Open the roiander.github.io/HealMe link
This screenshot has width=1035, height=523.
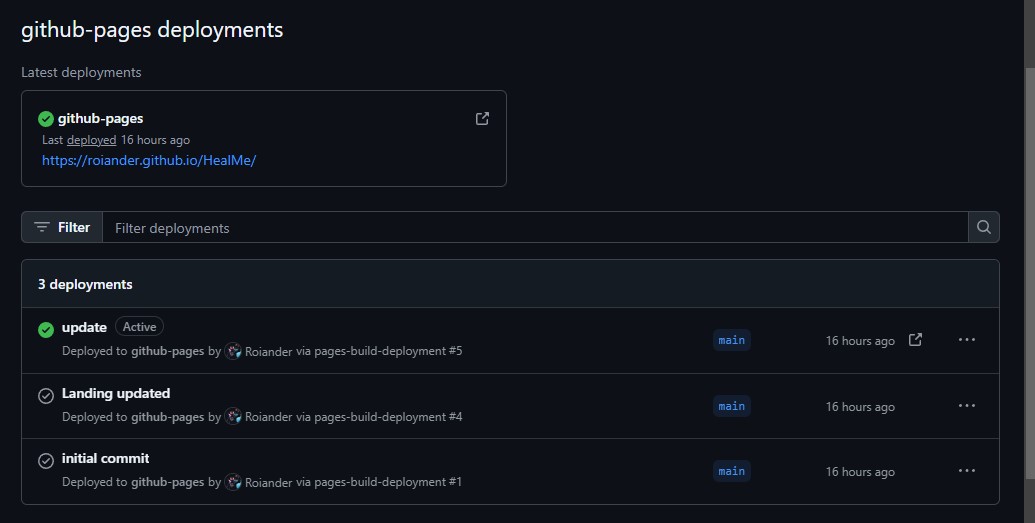click(x=149, y=160)
